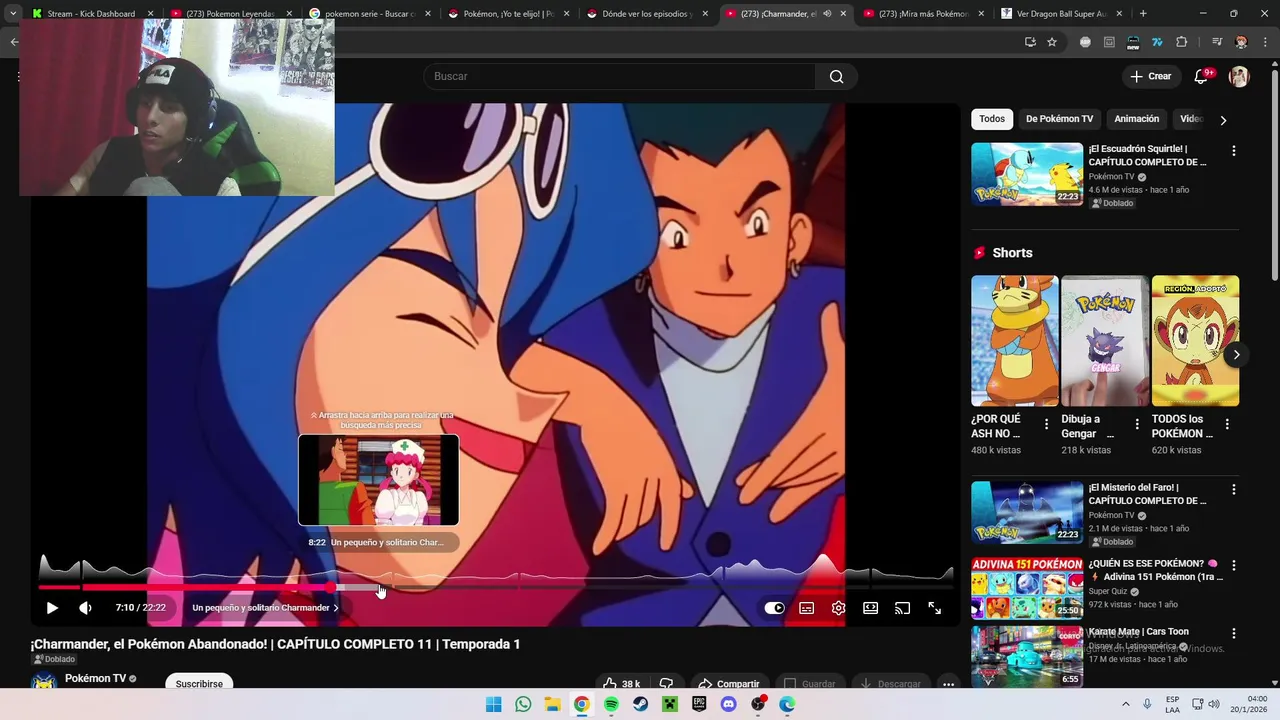Open a new browser tab
This screenshot has height=720, width=1280.
pyautogui.click(x=1143, y=14)
